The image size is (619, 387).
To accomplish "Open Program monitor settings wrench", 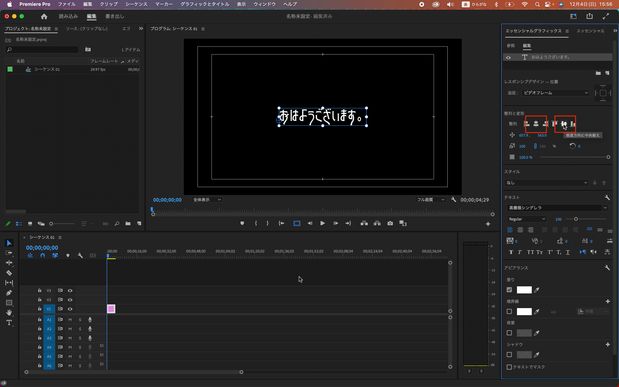I will tap(454, 200).
